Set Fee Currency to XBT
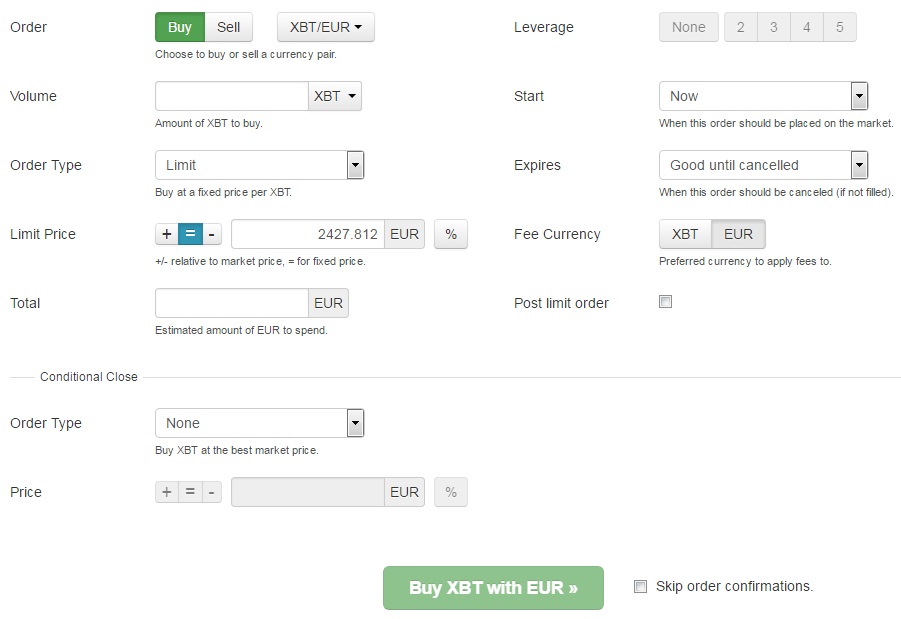 pyautogui.click(x=685, y=234)
